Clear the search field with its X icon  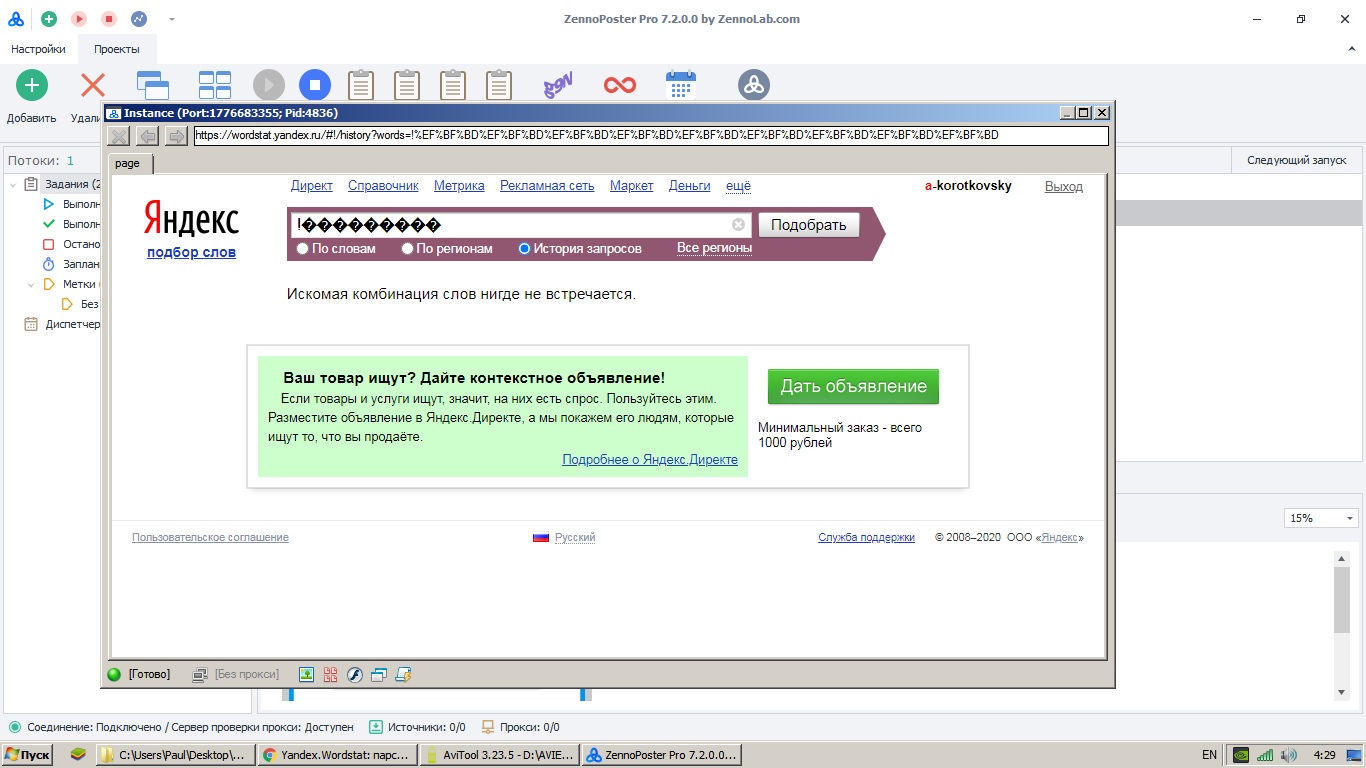pos(739,225)
